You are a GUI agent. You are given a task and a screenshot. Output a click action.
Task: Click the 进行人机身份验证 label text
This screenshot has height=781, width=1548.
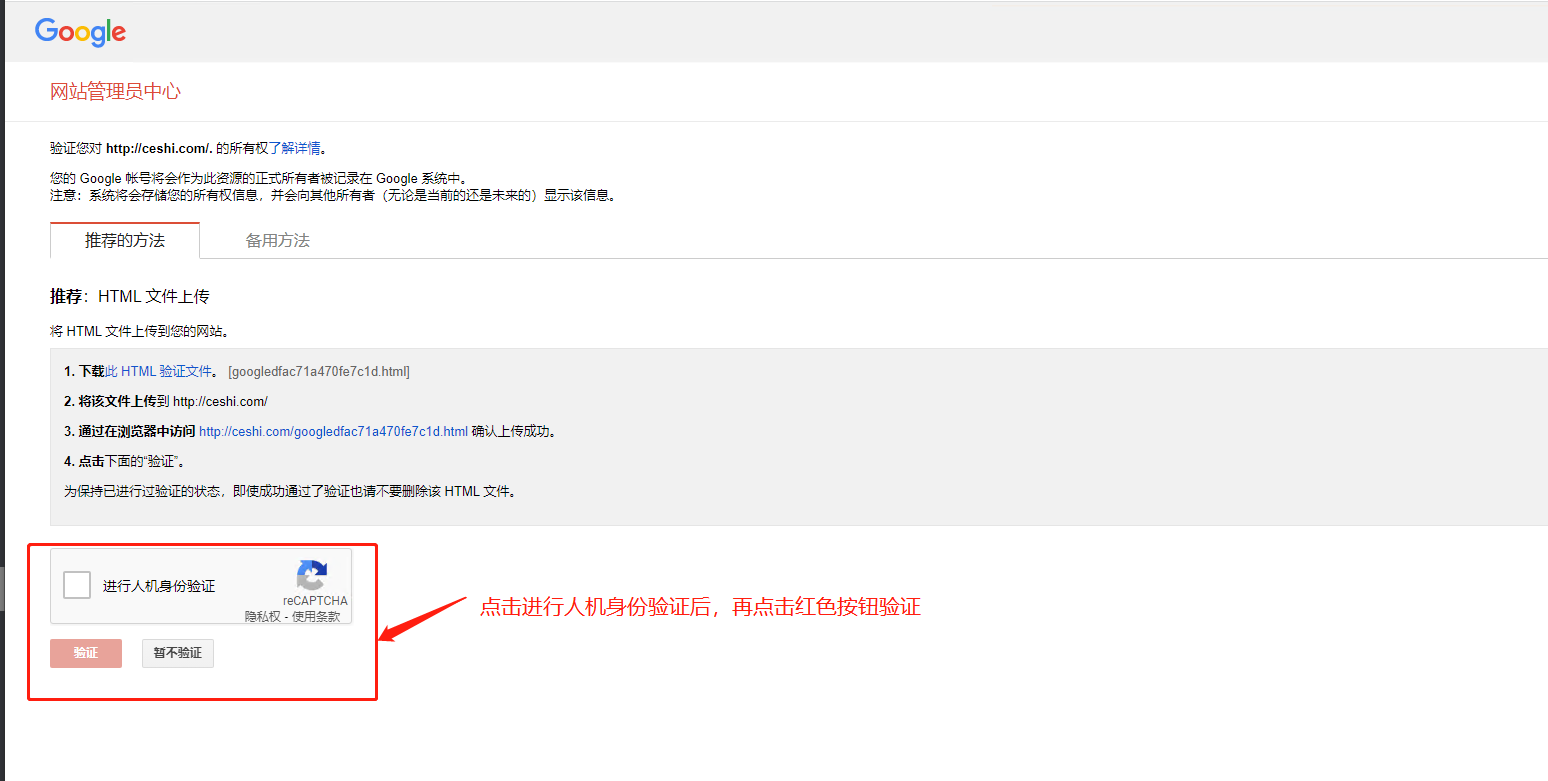click(x=159, y=586)
